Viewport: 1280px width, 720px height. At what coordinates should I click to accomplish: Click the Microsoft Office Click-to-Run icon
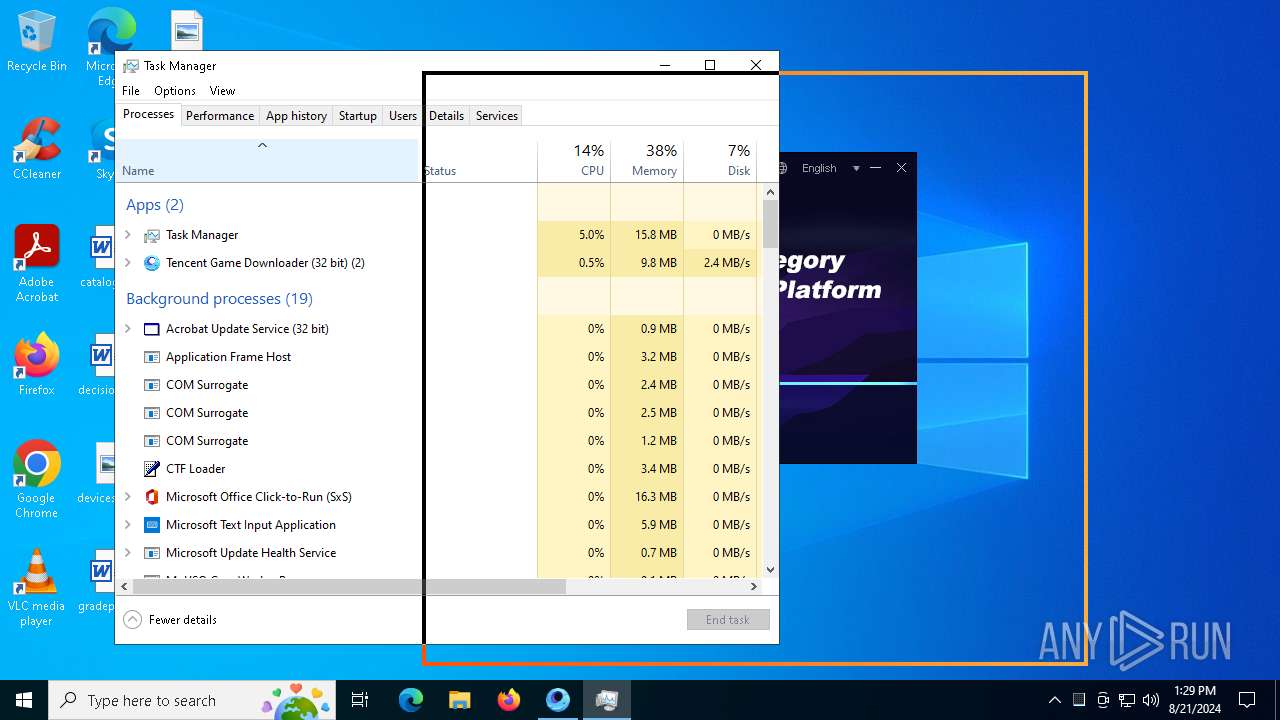152,497
